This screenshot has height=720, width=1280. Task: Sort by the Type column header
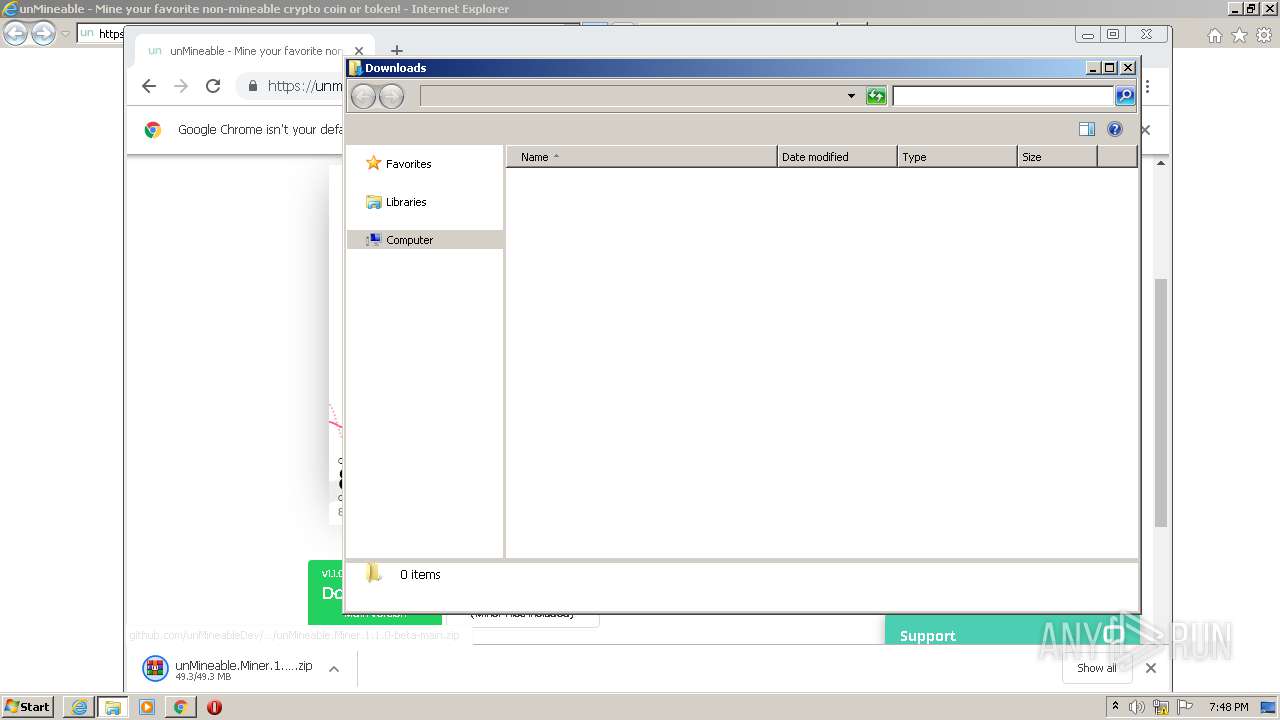point(957,157)
